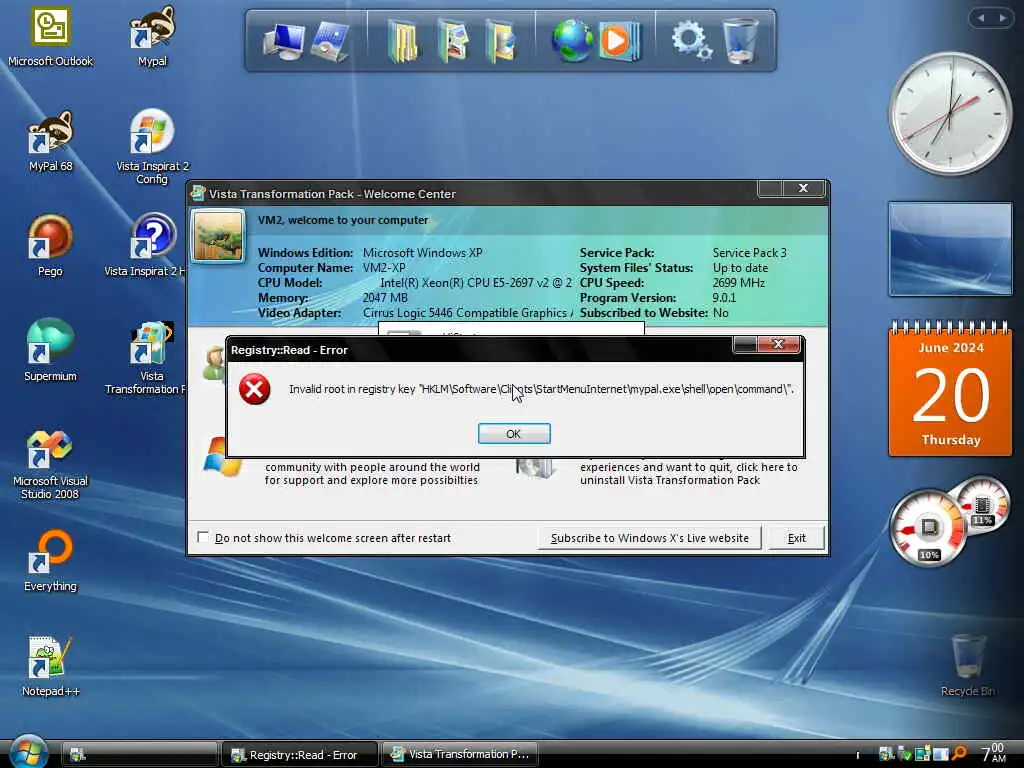The image size is (1024, 768).
Task: Open Microsoft Outlook desktop icon
Action: click(50, 37)
